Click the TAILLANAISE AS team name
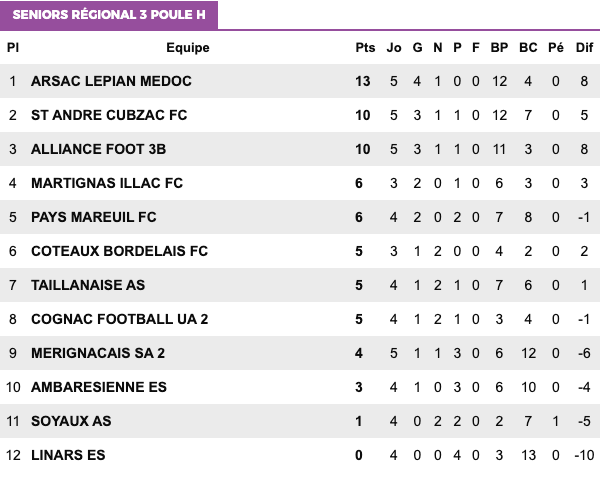This screenshot has width=604, height=483. point(88,285)
